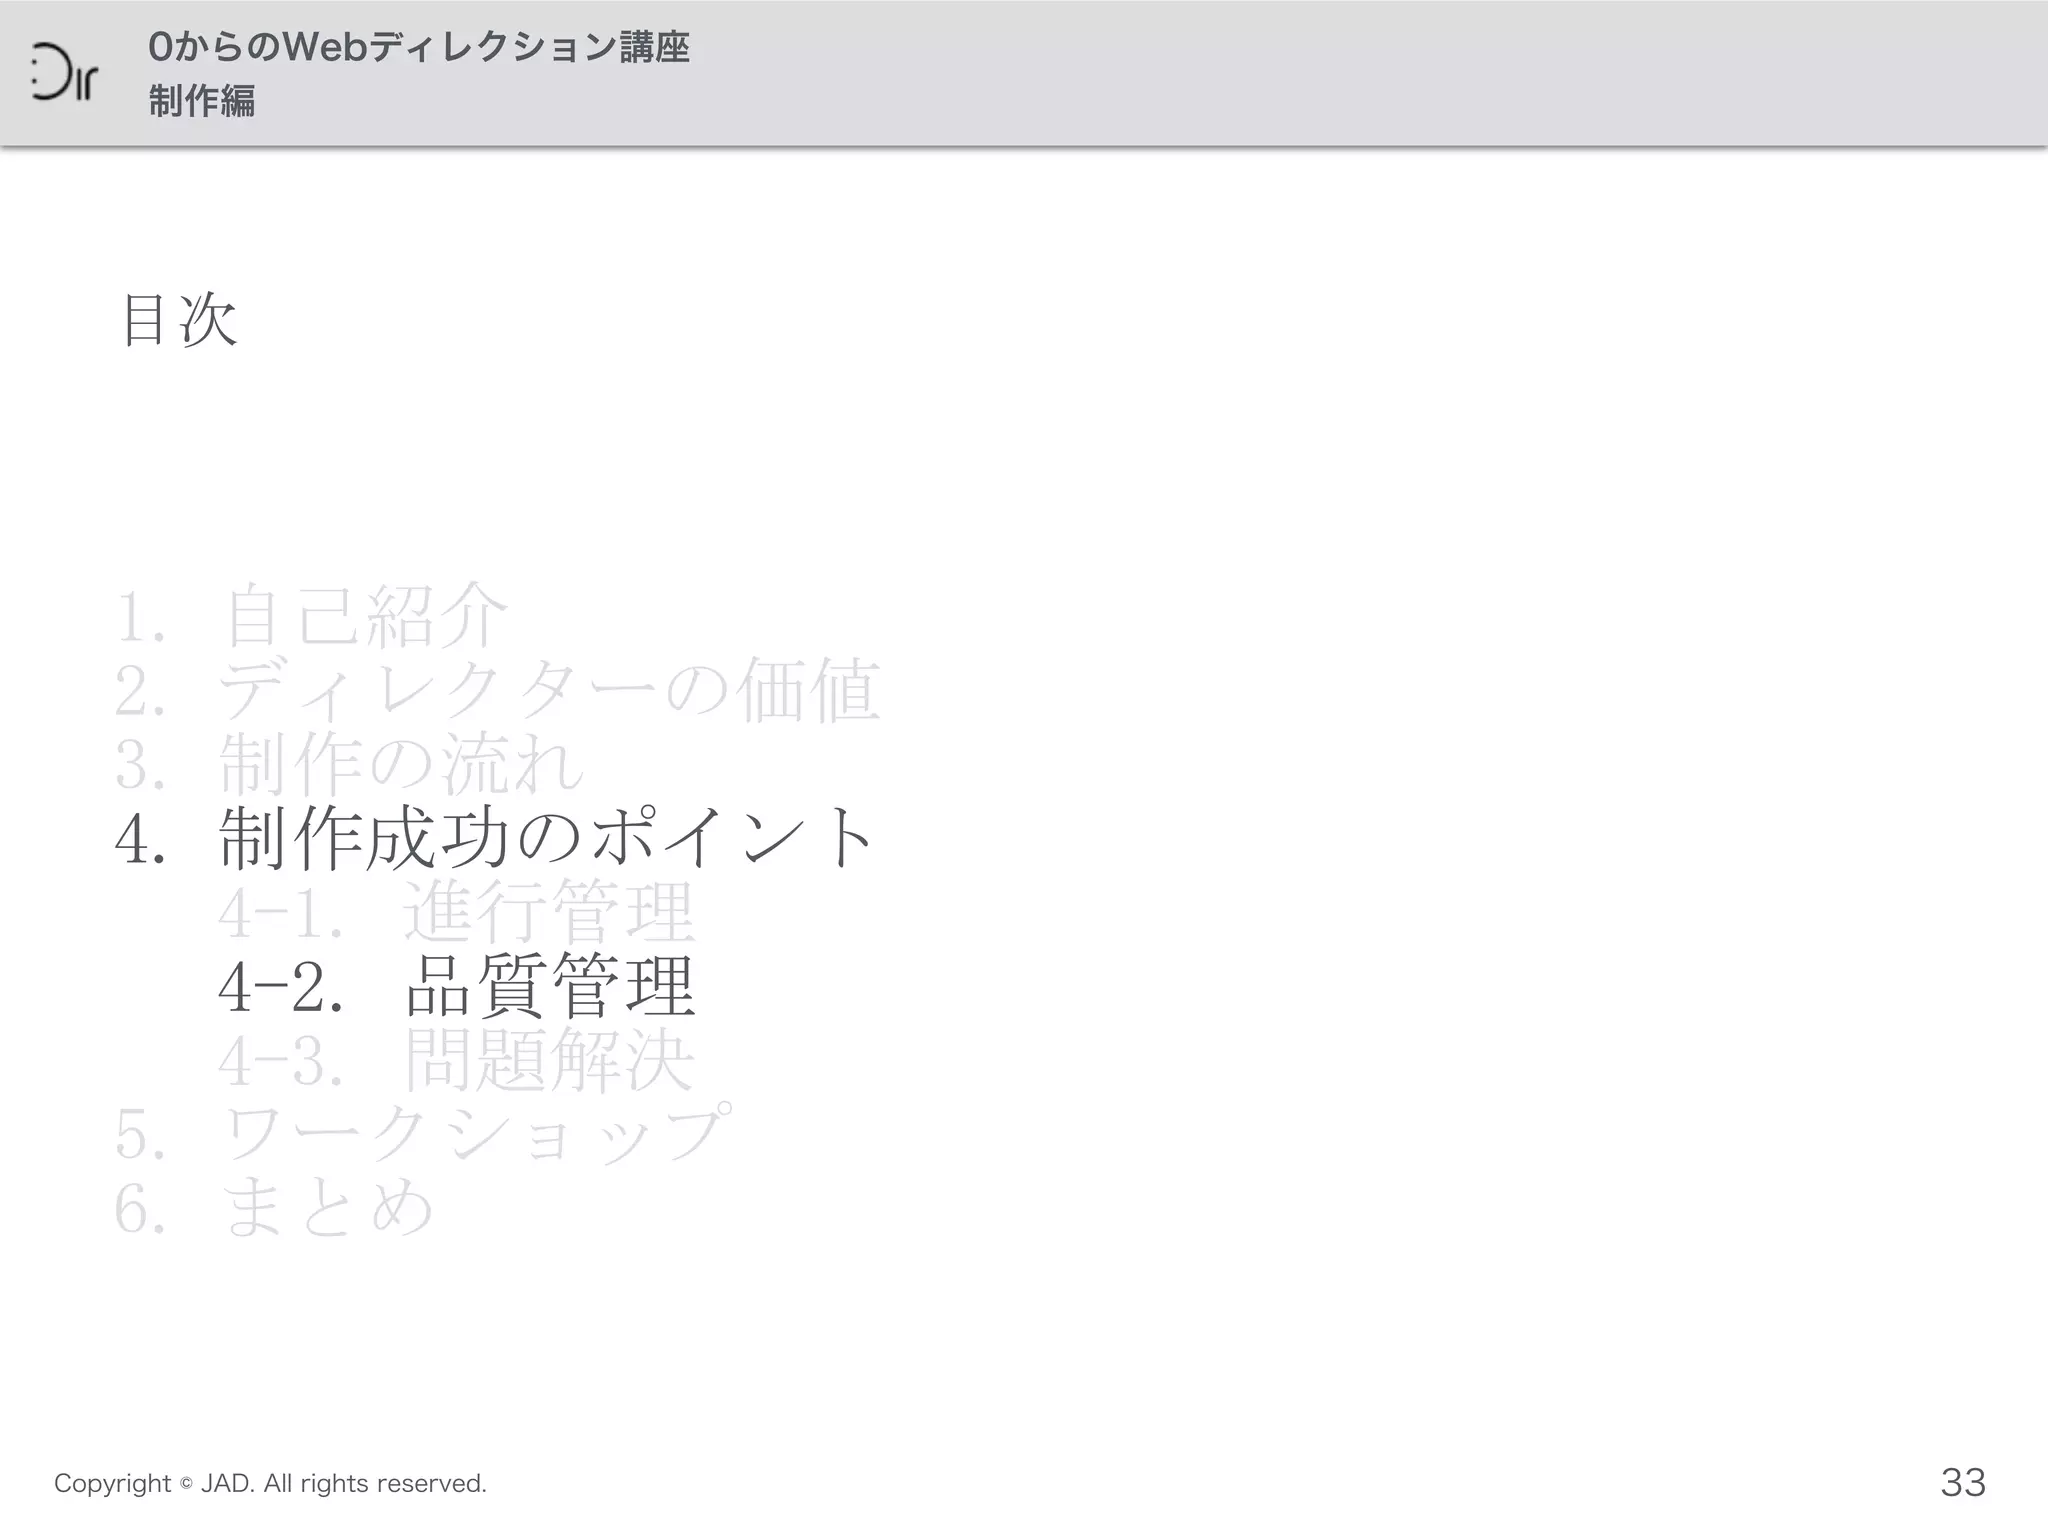Select item 6. まとめ
Image resolution: width=2048 pixels, height=1536 pixels.
click(x=275, y=1208)
